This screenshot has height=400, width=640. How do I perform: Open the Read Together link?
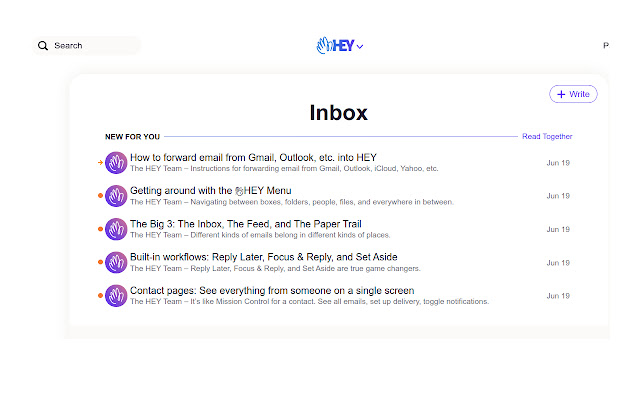pos(547,136)
